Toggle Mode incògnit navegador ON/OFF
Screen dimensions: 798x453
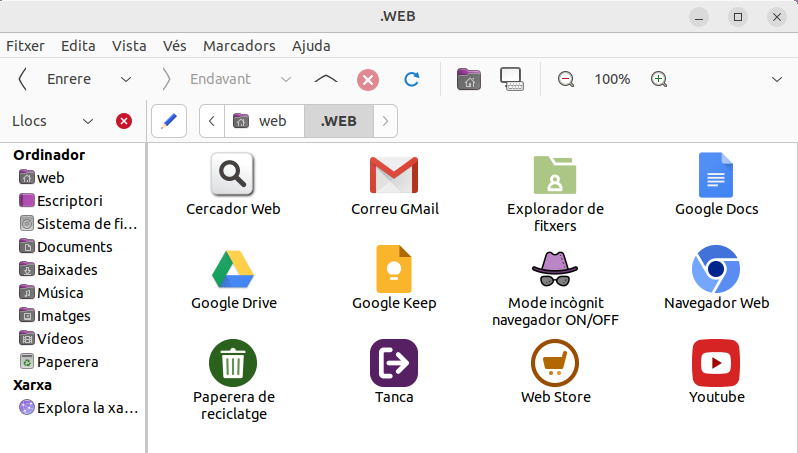[x=555, y=269]
